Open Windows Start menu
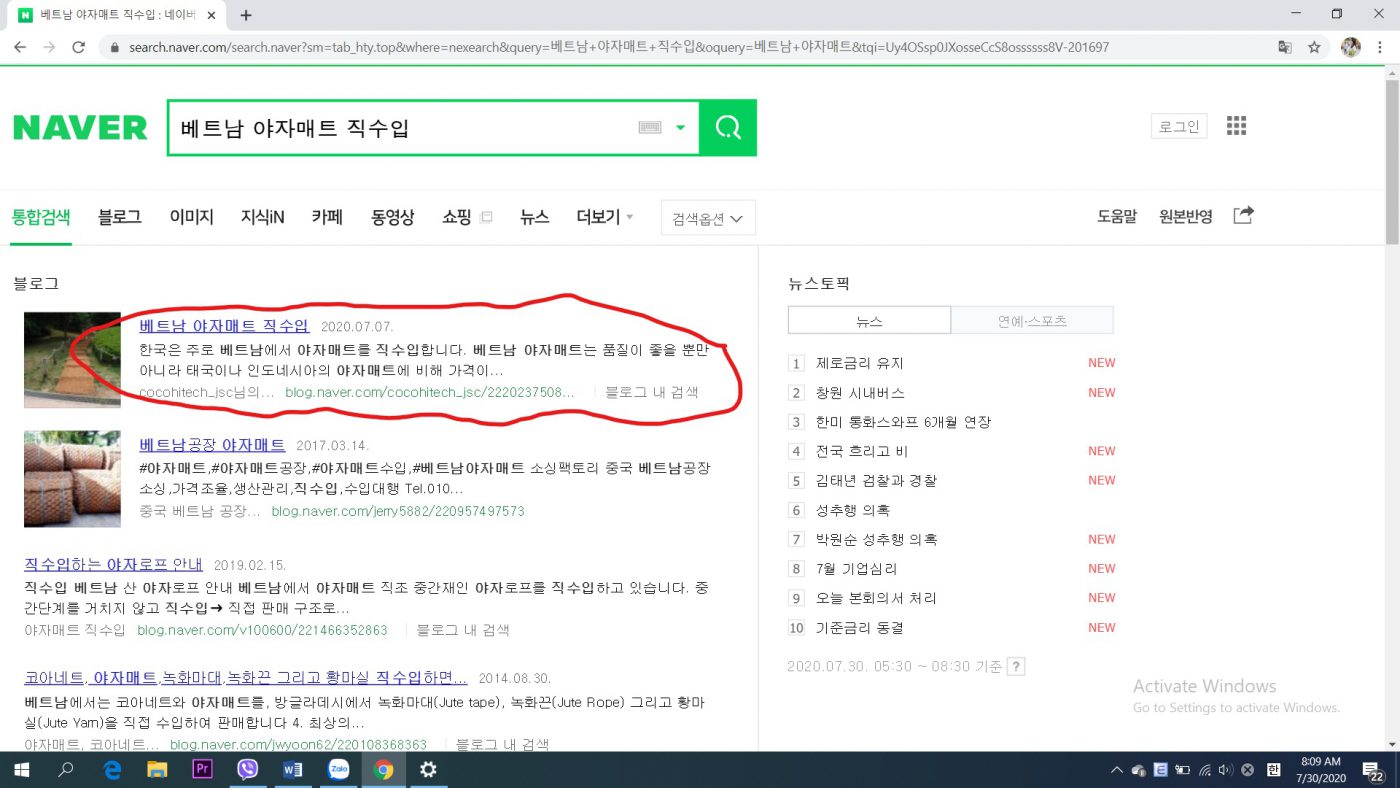The image size is (1400, 788). (20, 770)
